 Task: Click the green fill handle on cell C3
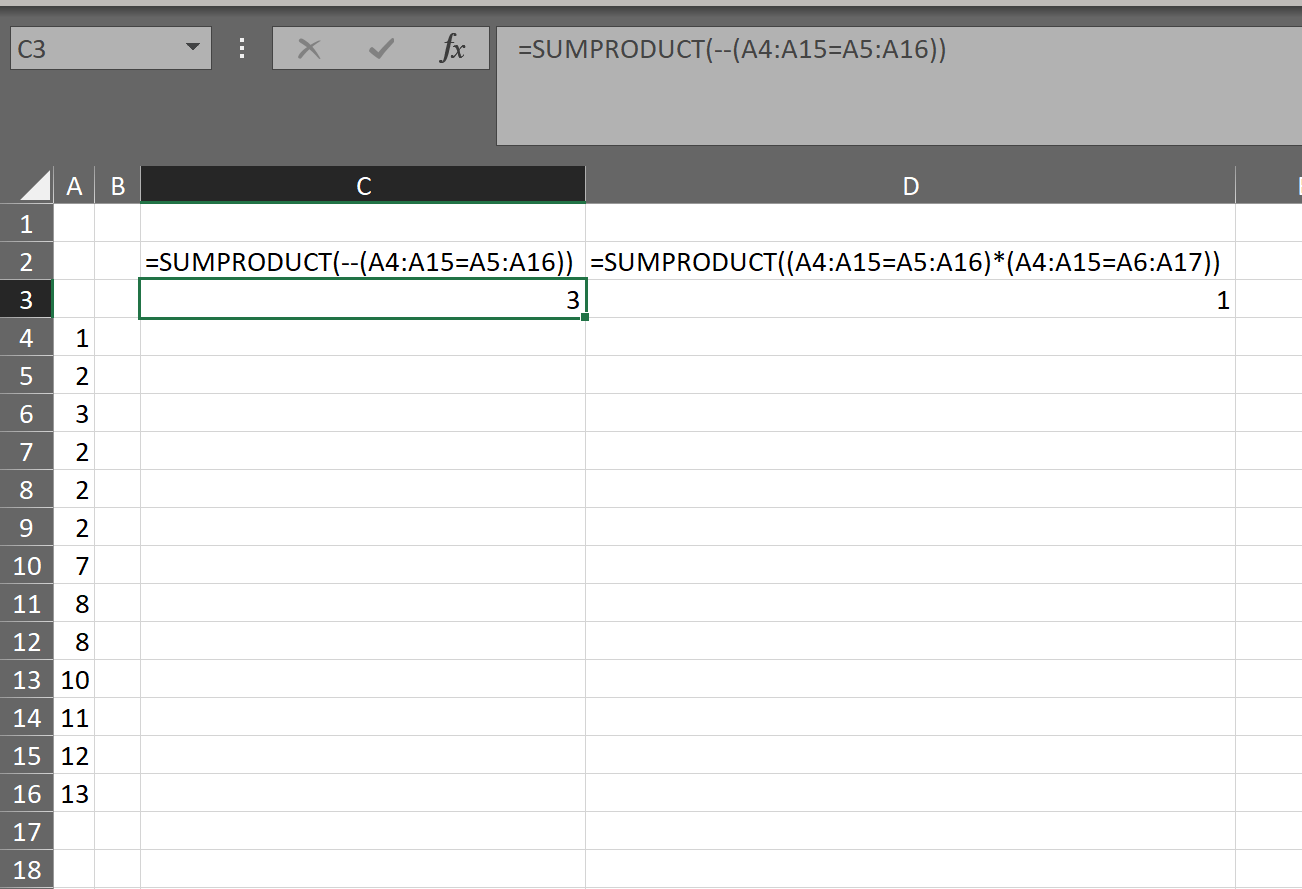pos(584,316)
